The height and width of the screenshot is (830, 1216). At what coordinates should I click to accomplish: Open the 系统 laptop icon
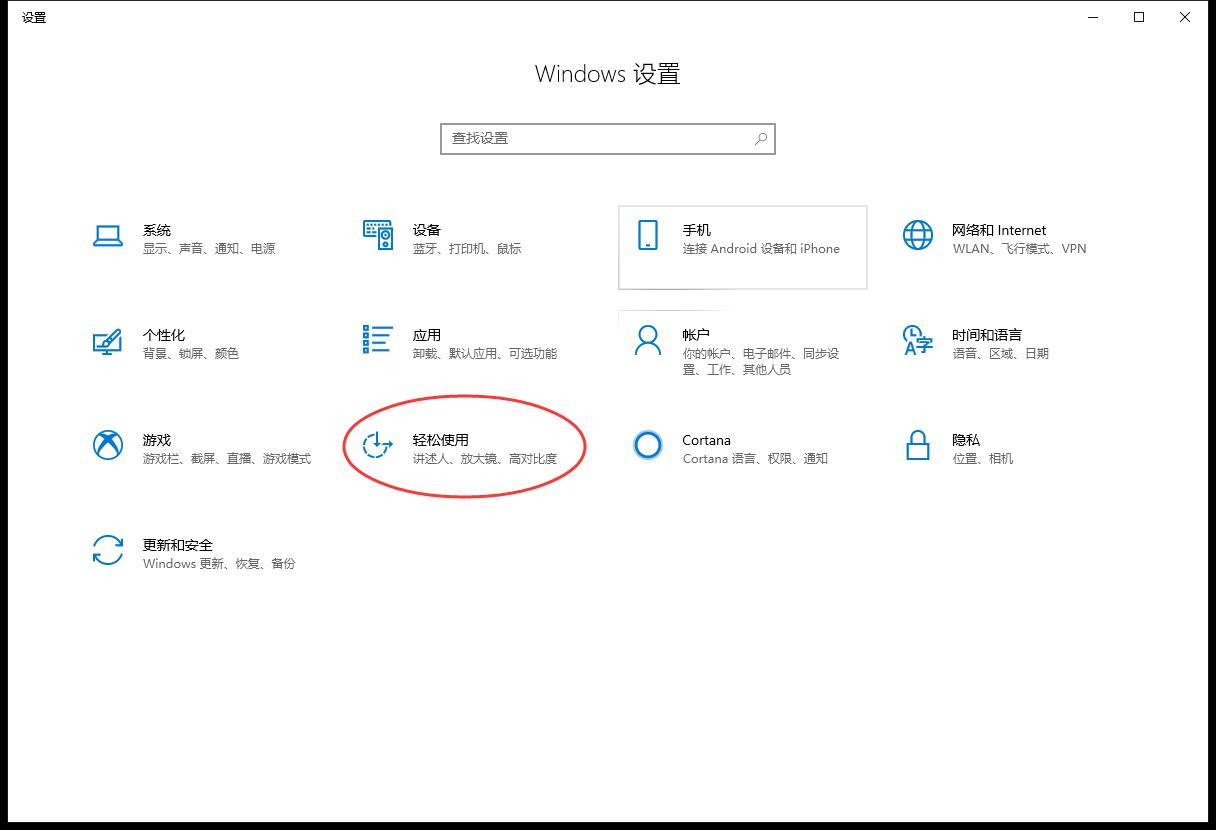click(108, 235)
